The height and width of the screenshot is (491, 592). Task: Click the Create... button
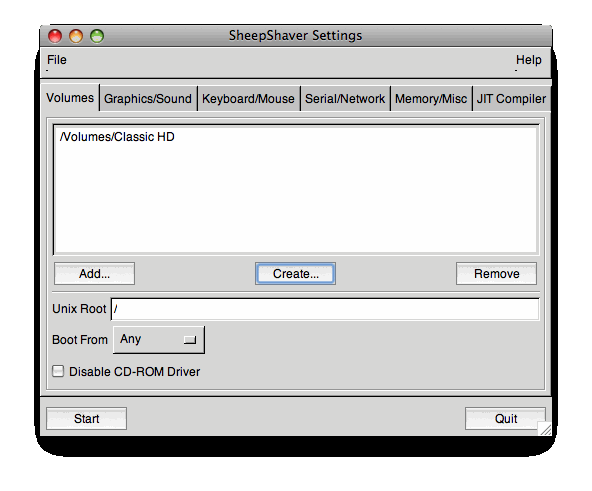point(295,273)
